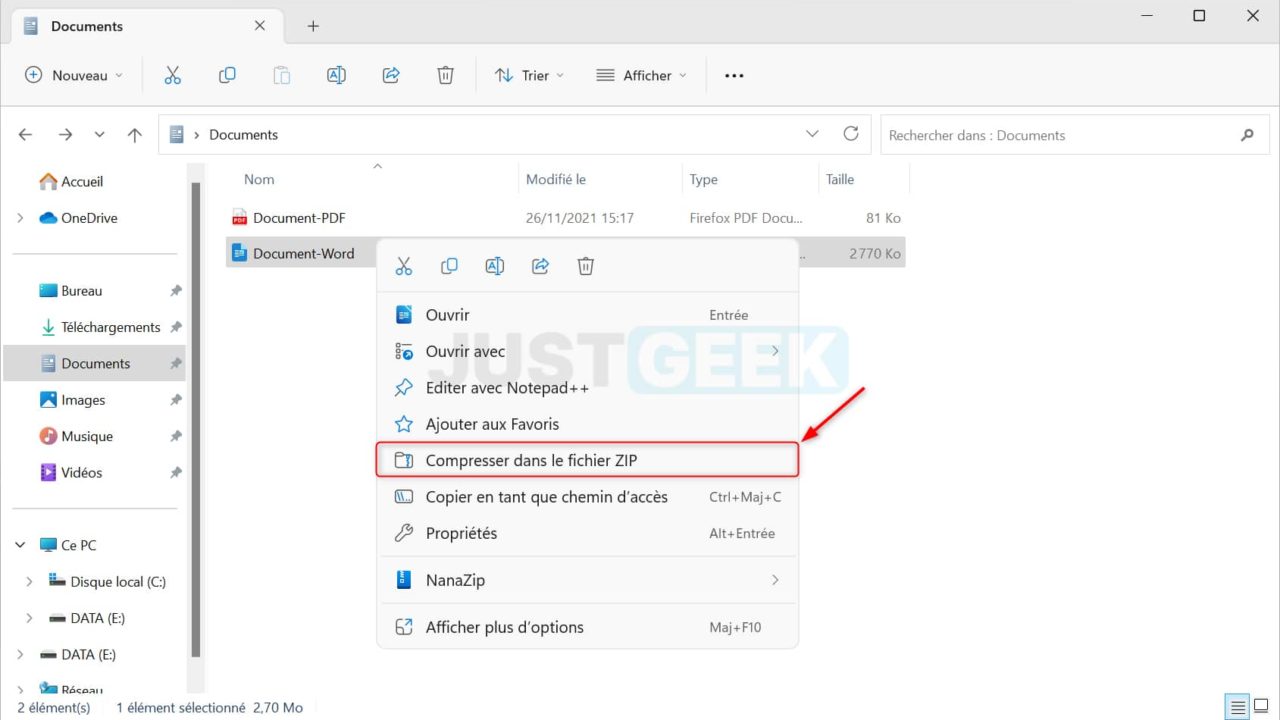Switch to details view icon in status bar
This screenshot has height=720, width=1280.
pyautogui.click(x=1238, y=707)
